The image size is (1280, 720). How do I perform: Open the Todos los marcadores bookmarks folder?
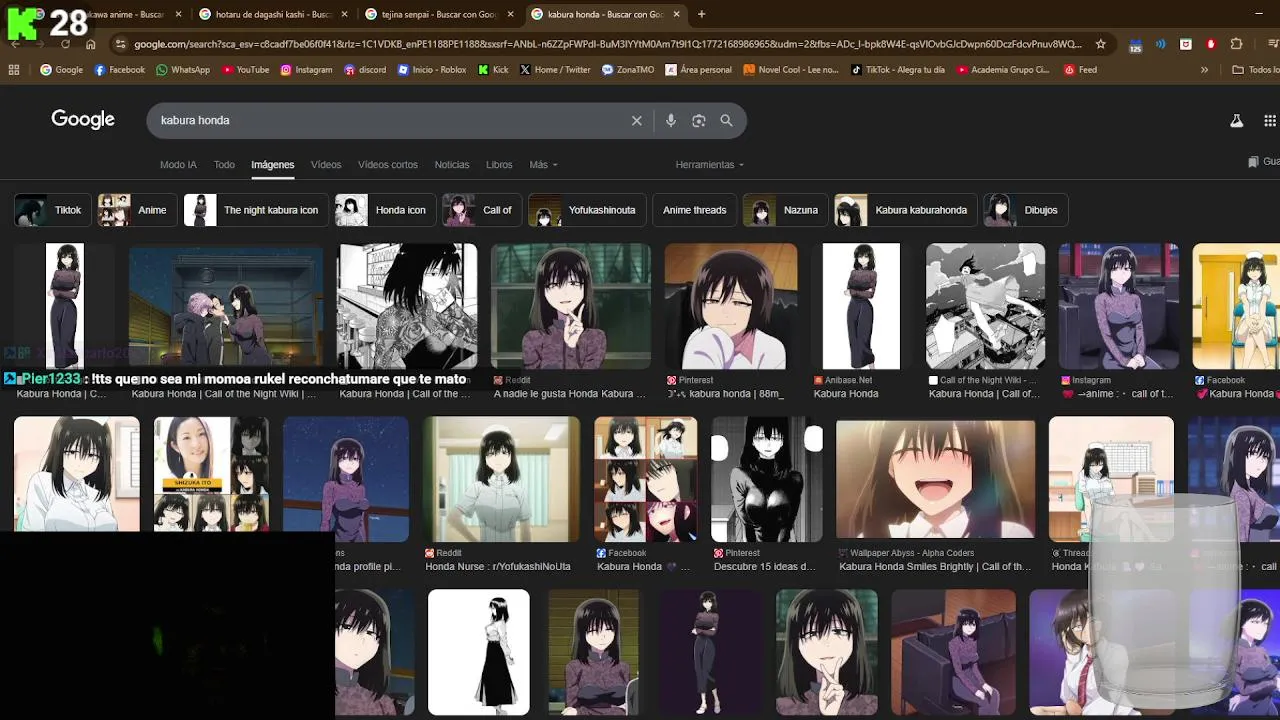1256,70
